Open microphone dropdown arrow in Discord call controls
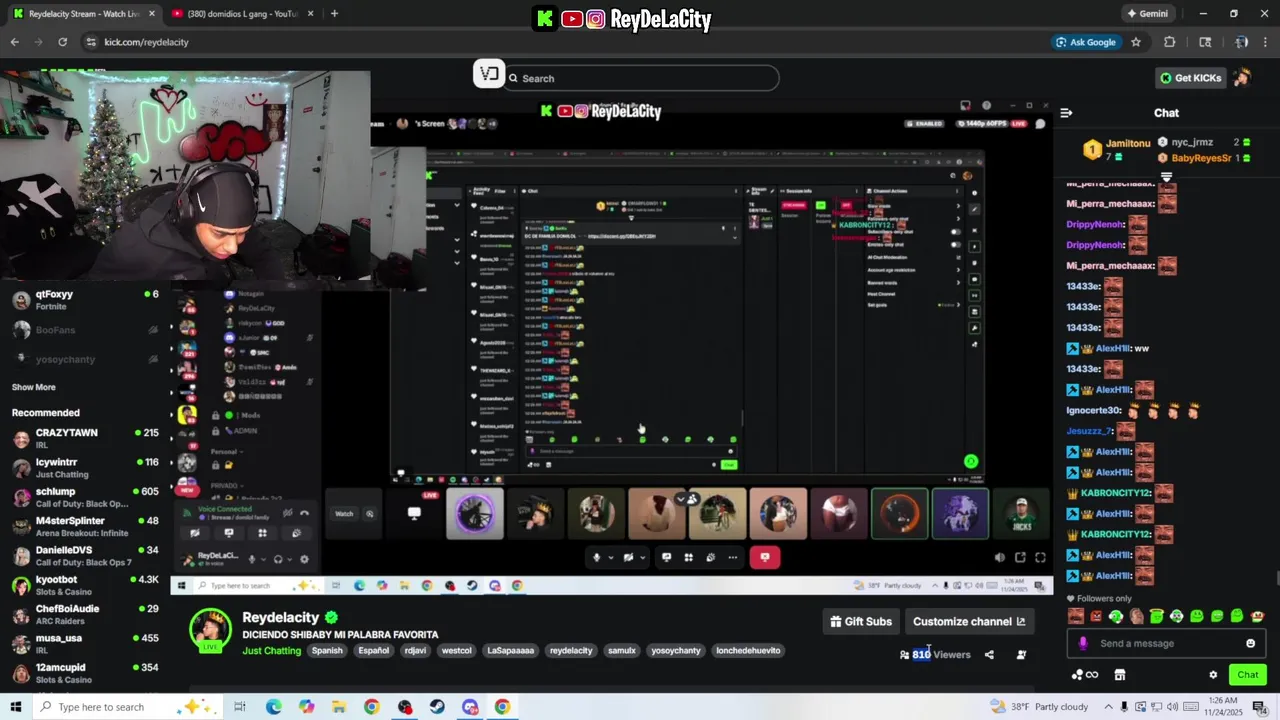1280x720 pixels. click(x=610, y=558)
